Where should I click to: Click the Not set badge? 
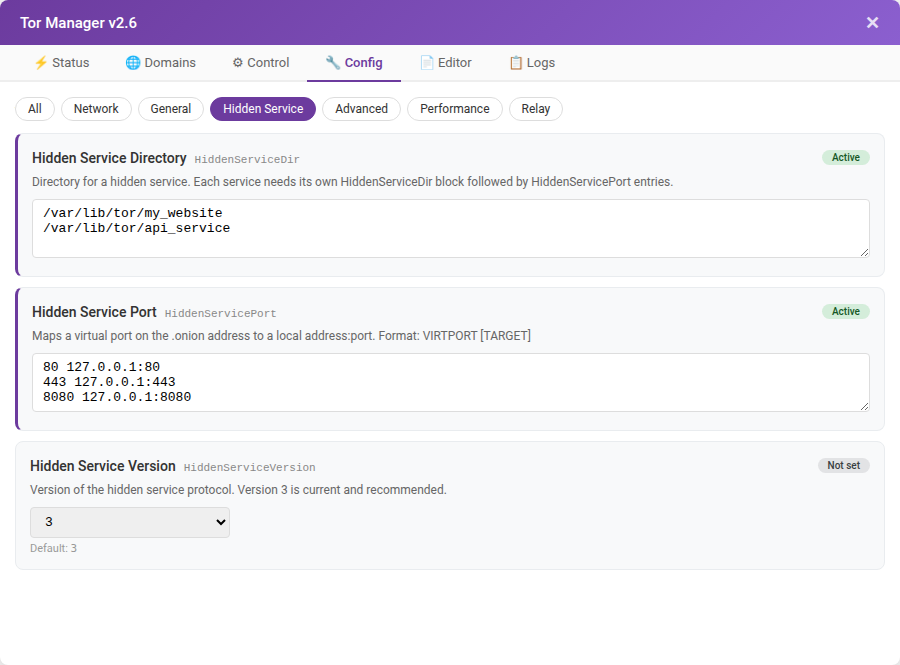(844, 465)
